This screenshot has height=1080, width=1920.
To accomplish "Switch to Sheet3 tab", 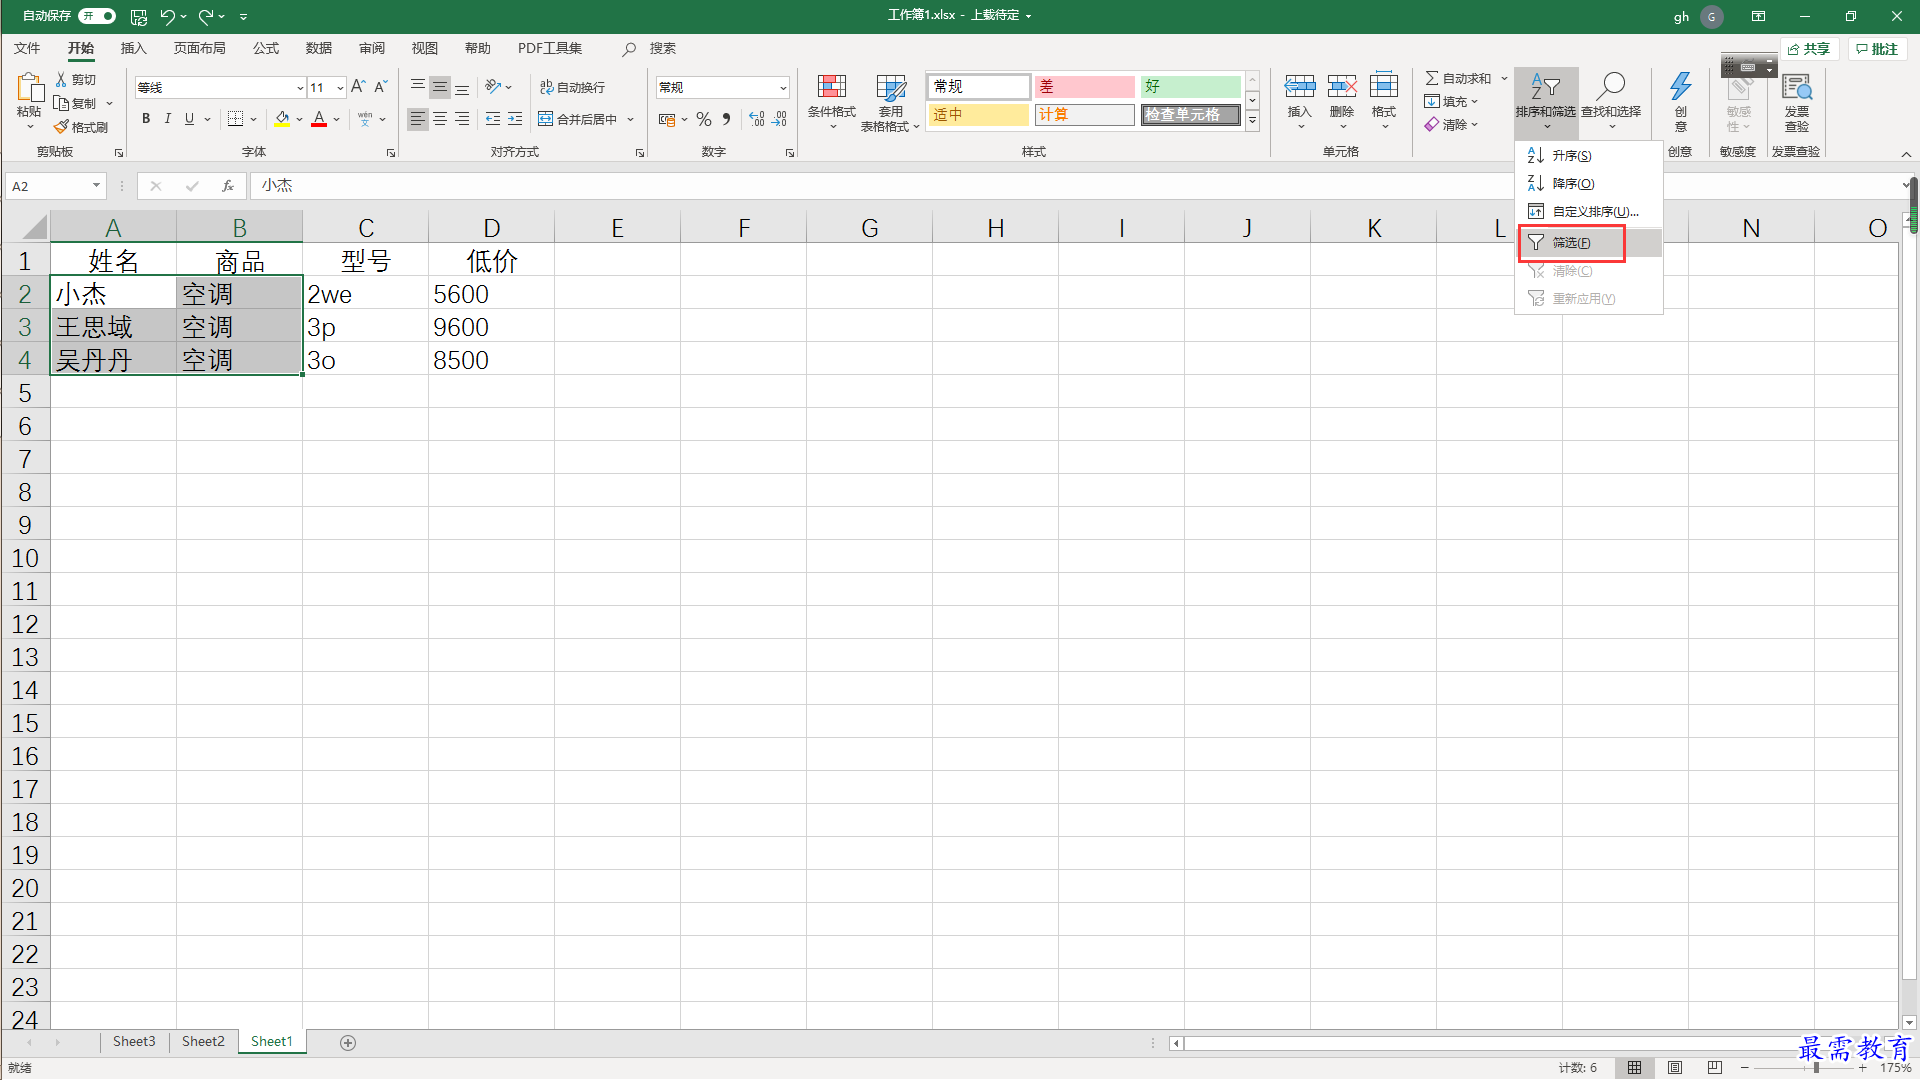I will pos(134,1041).
